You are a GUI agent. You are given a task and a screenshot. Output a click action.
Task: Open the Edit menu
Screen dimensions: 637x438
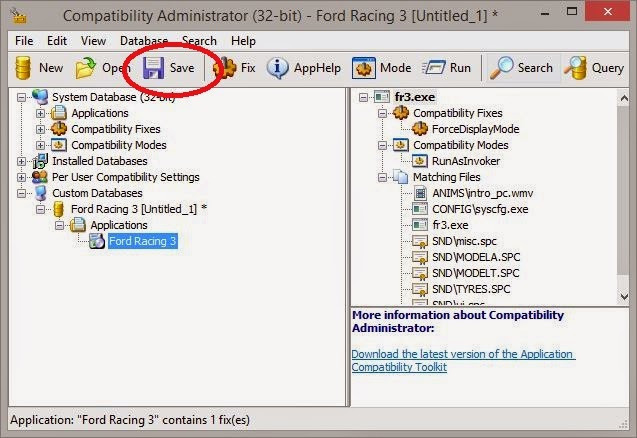pyautogui.click(x=57, y=41)
